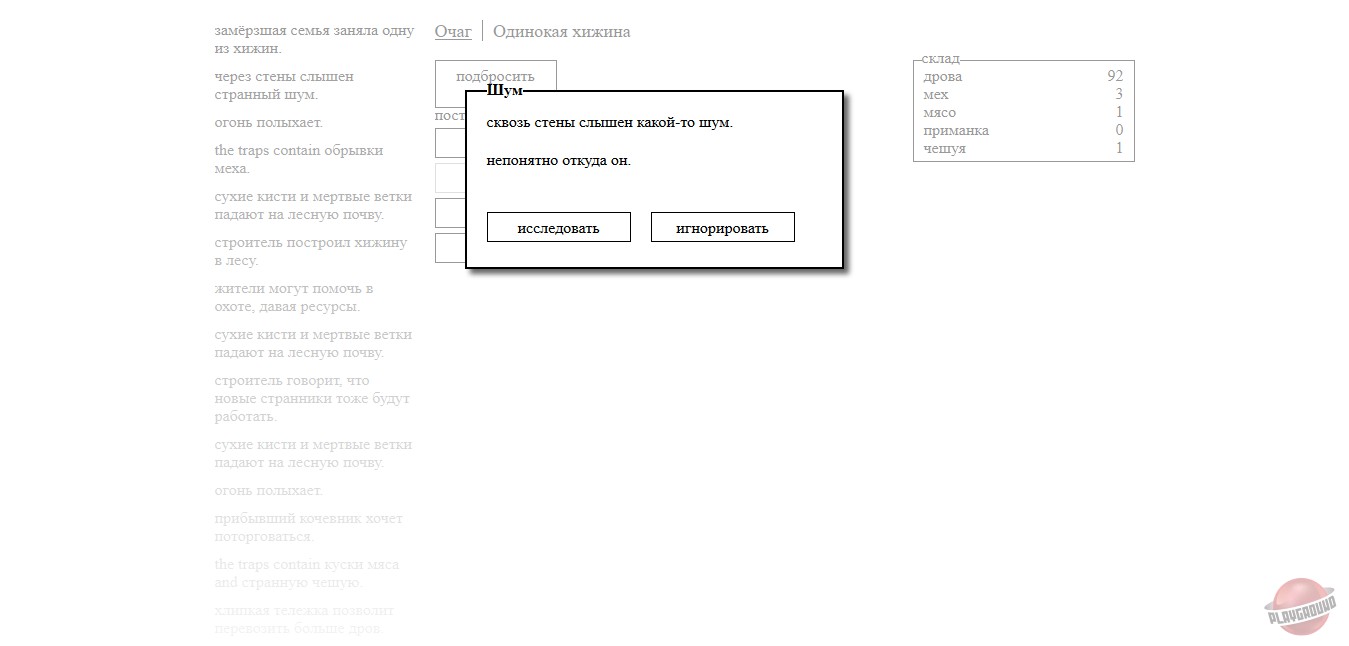This screenshot has width=1349, height=646.
Task: Click the log entry mentioning обрывки меха
Action: click(298, 160)
